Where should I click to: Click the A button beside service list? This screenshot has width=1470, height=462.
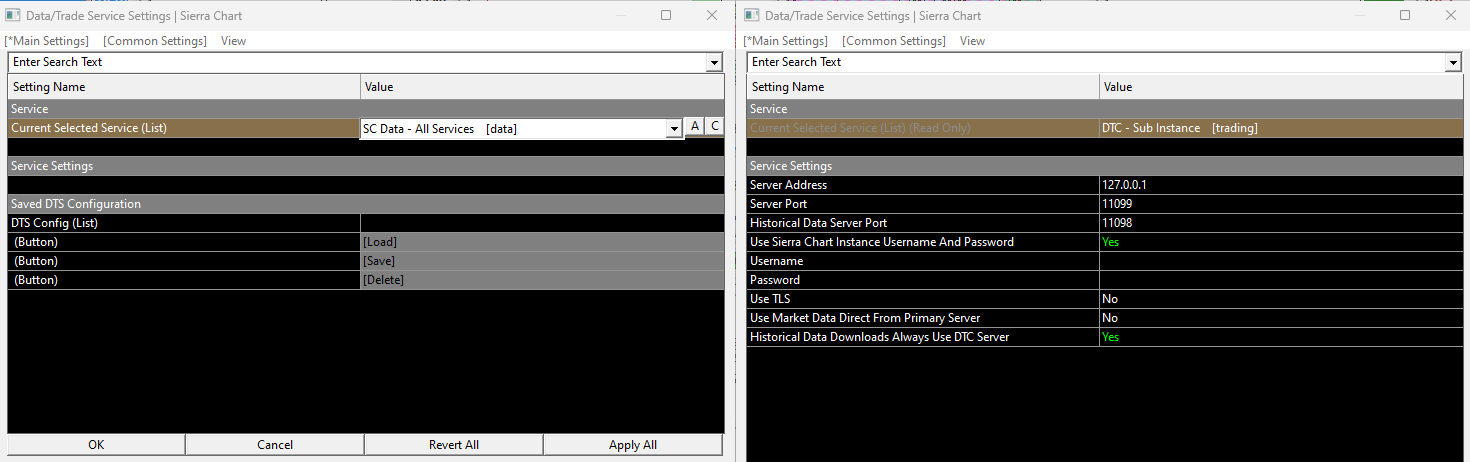(695, 126)
